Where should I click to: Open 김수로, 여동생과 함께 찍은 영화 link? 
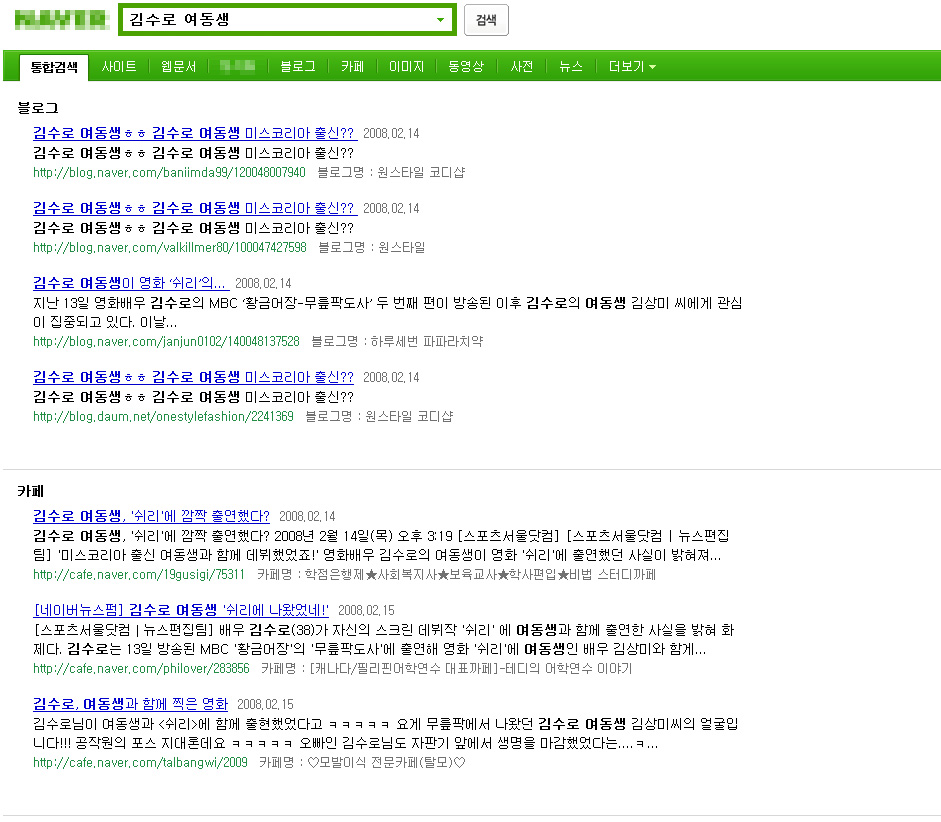[x=131, y=704]
